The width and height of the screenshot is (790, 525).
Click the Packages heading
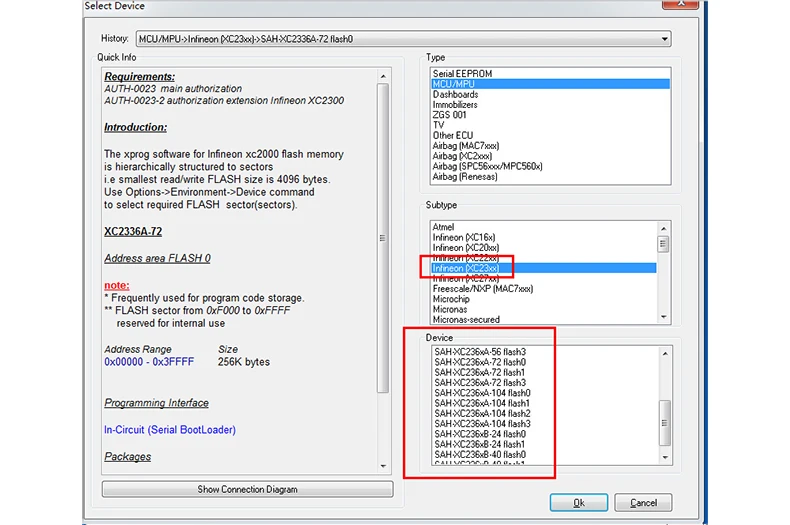pyautogui.click(x=127, y=456)
